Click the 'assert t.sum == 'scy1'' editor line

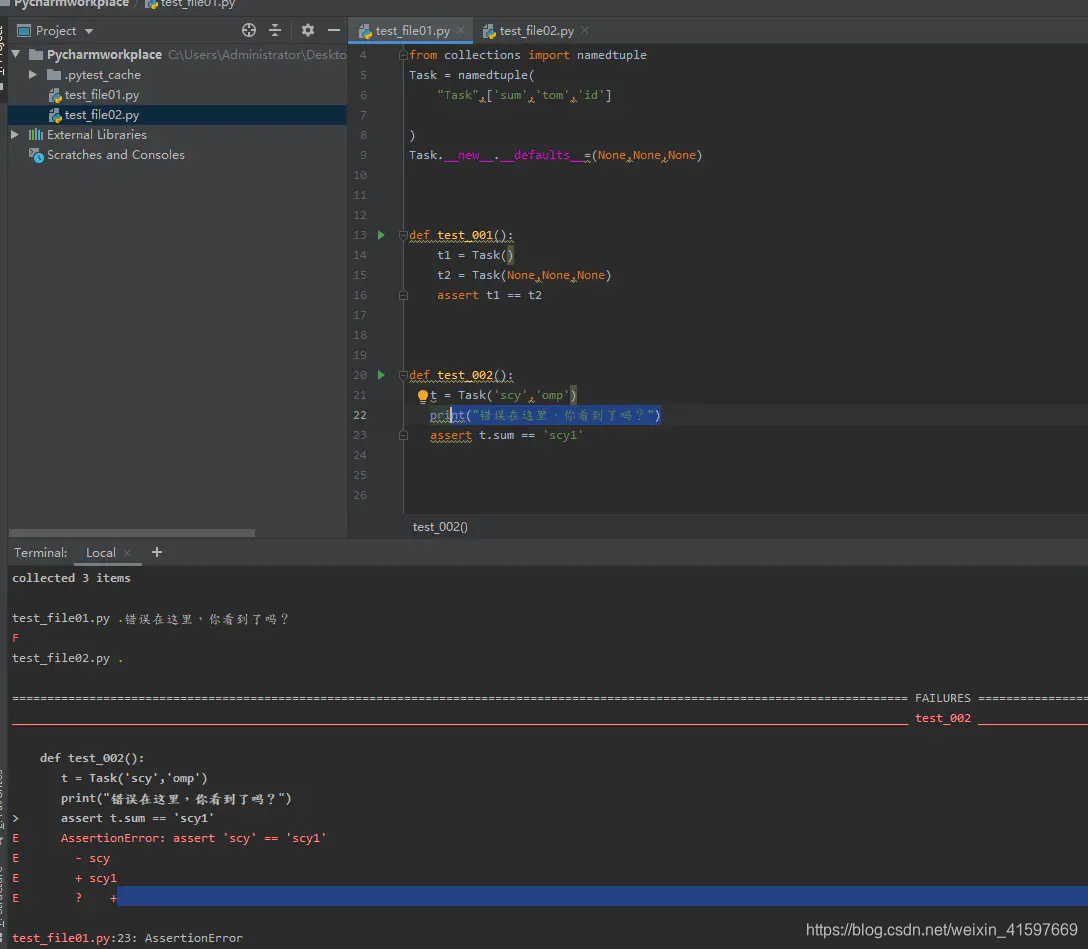pyautogui.click(x=507, y=435)
